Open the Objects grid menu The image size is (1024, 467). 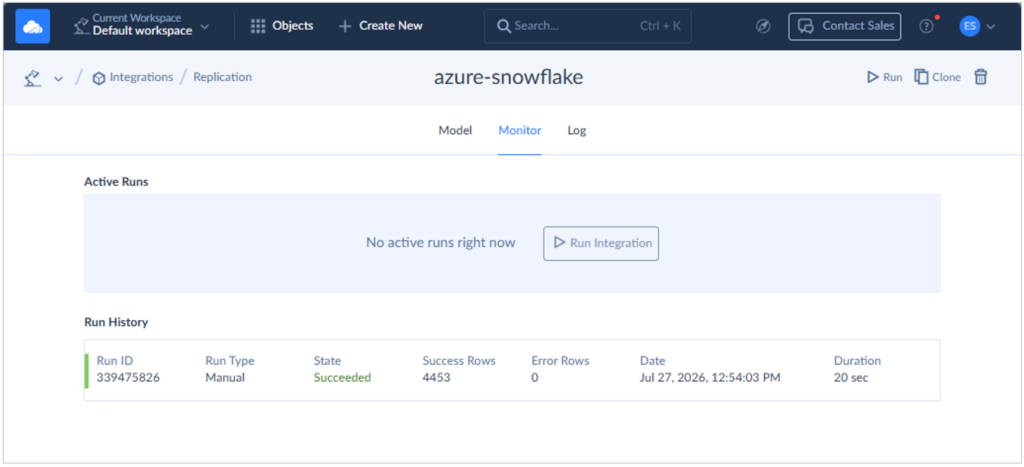tap(282, 26)
